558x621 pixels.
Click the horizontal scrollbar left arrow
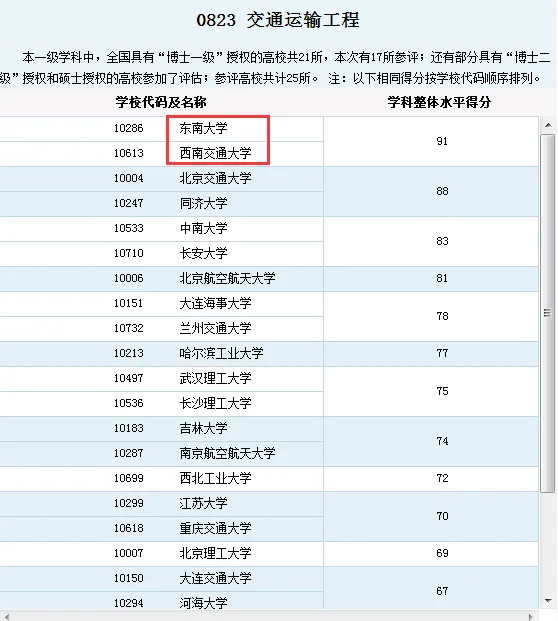[6, 616]
